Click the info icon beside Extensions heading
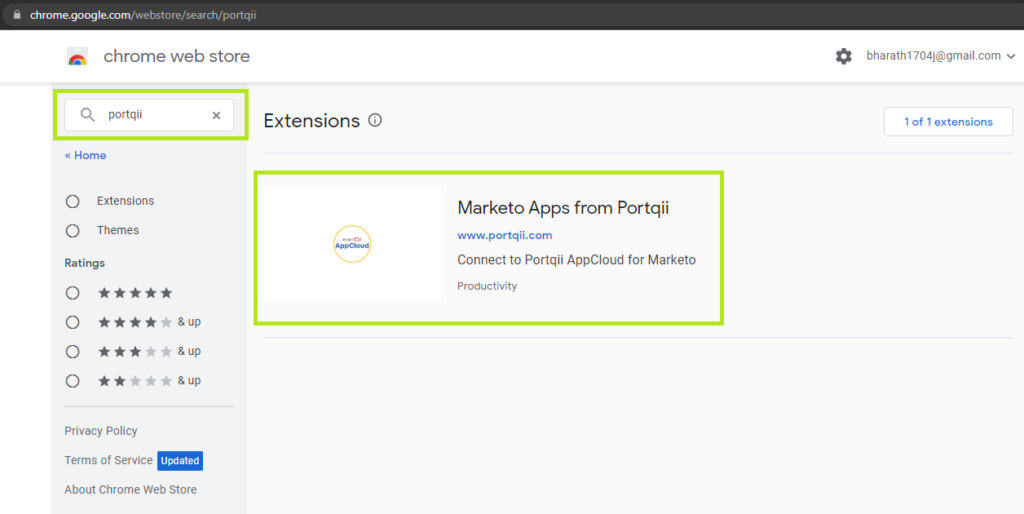The width and height of the screenshot is (1024, 514). (x=375, y=120)
